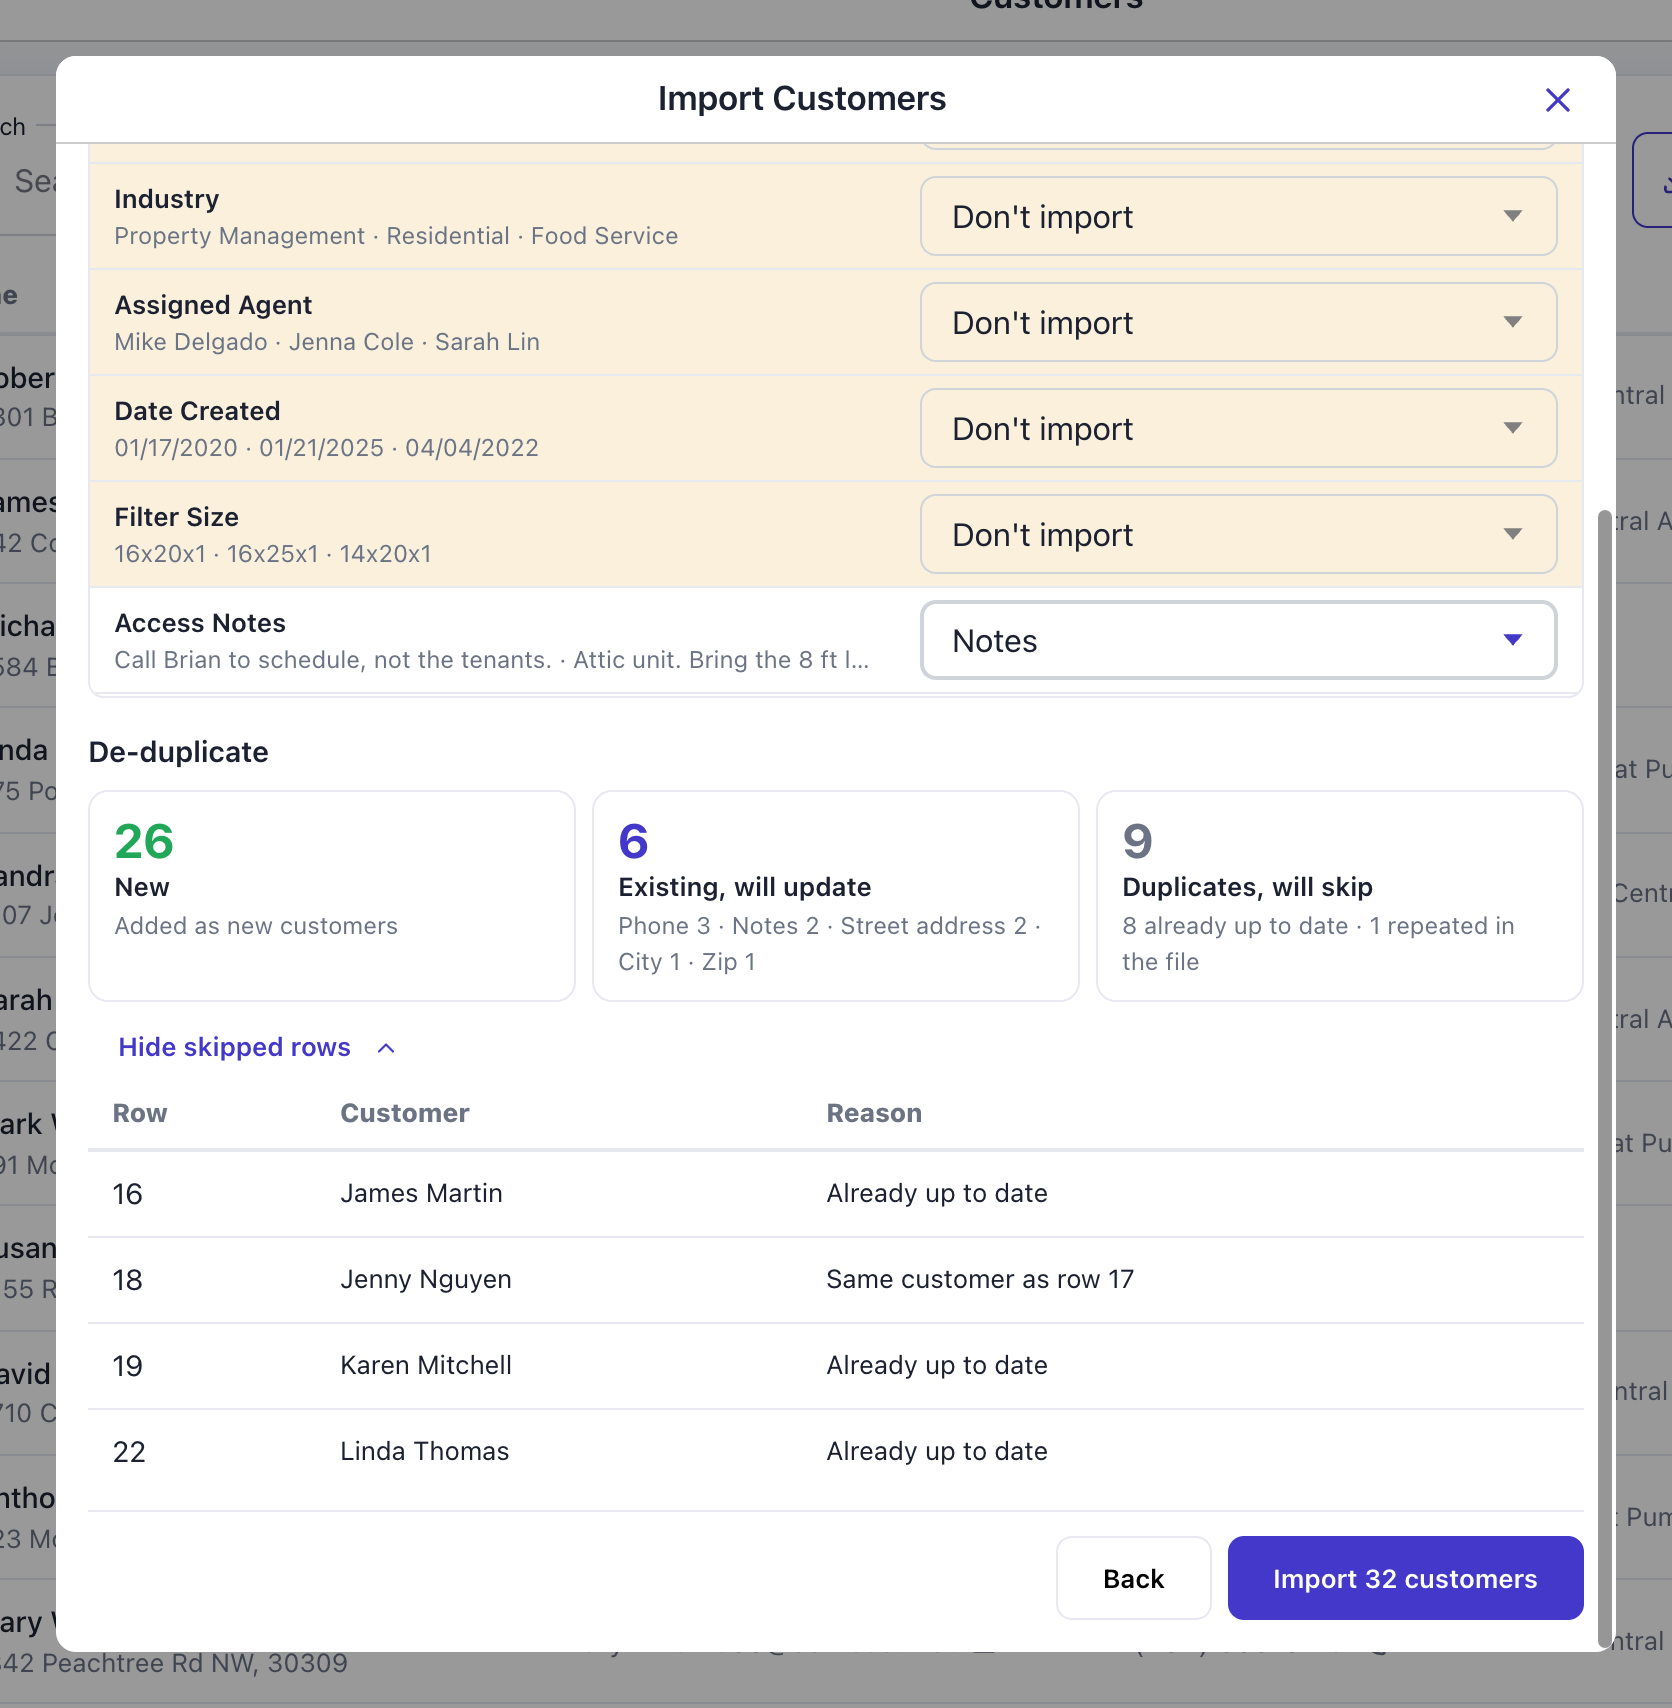This screenshot has width=1672, height=1708.
Task: Open the Date Created mapping dropdown
Action: click(x=1238, y=428)
